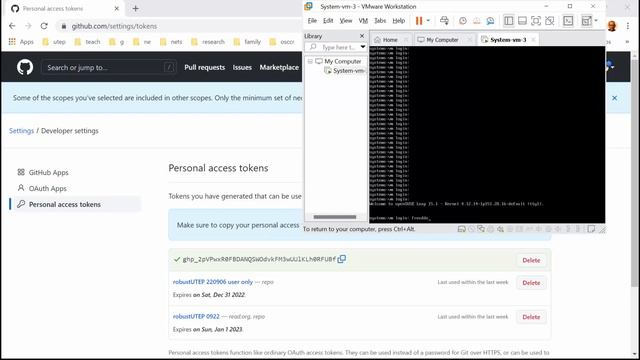The height and width of the screenshot is (360, 640).
Task: Send Ctrl+Alt+Del to the virtual machine
Action: point(444,20)
